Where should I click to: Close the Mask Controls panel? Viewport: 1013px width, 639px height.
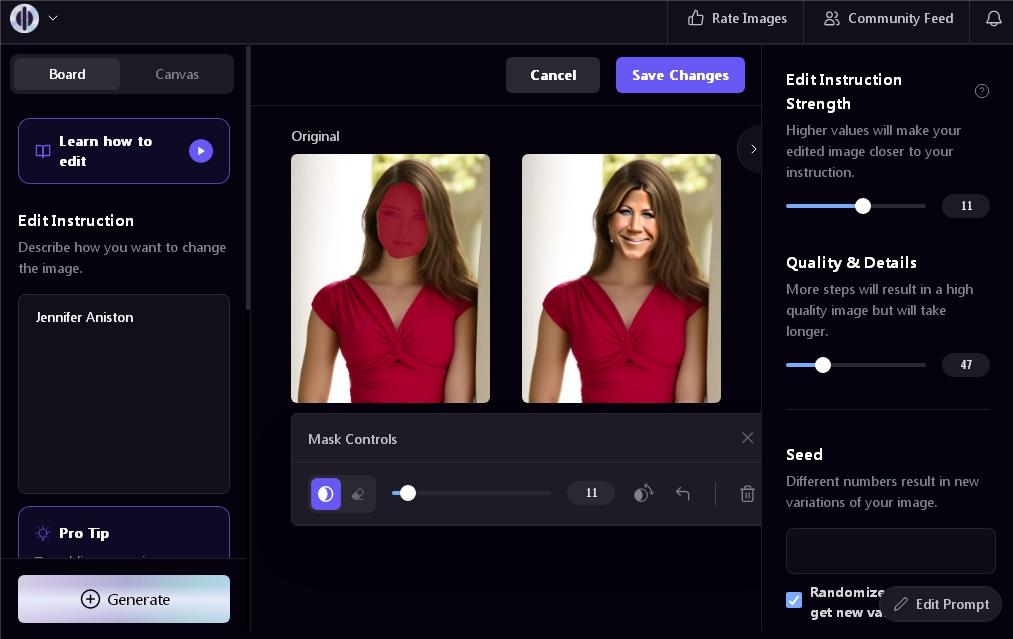[747, 438]
